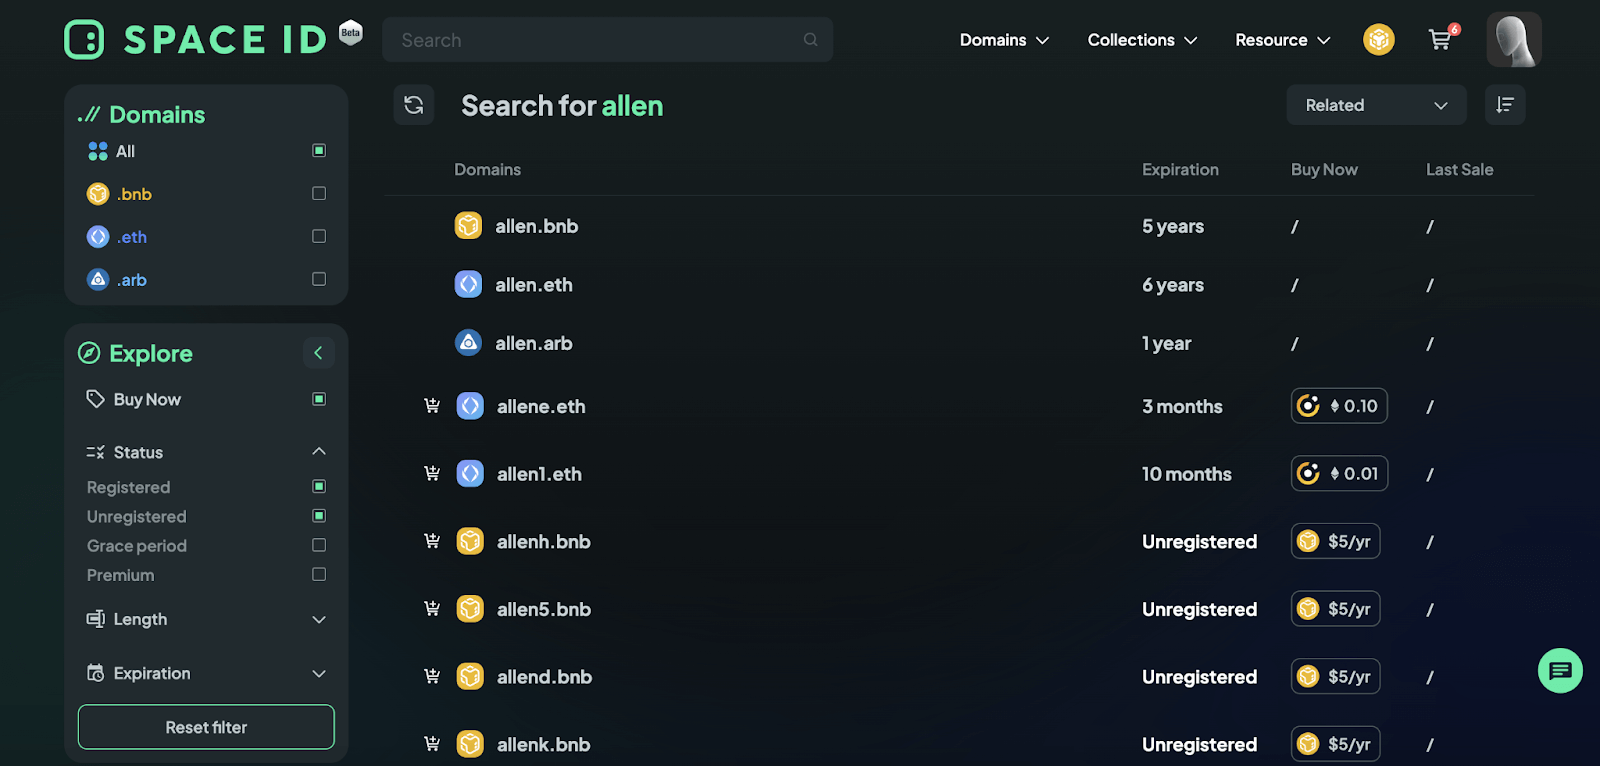Open the Resource navigation menu
The width and height of the screenshot is (1600, 766).
(1283, 40)
